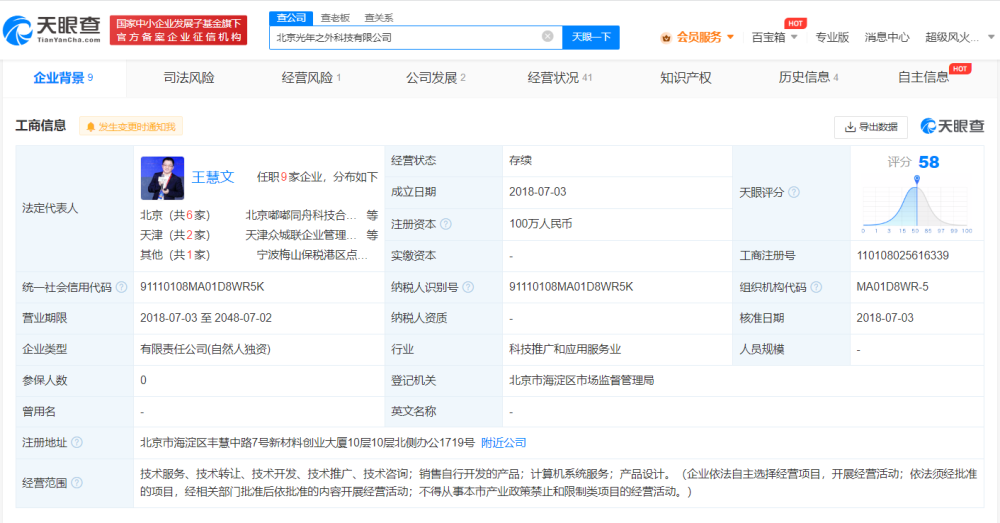
Task: Click the 2018-07-03 establishment date value
Action: (538, 192)
